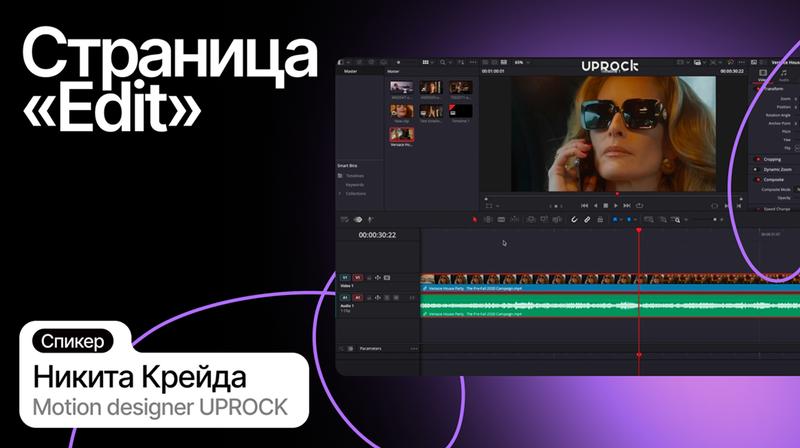
Task: Click the red timeline playhead head
Action: 639,231
